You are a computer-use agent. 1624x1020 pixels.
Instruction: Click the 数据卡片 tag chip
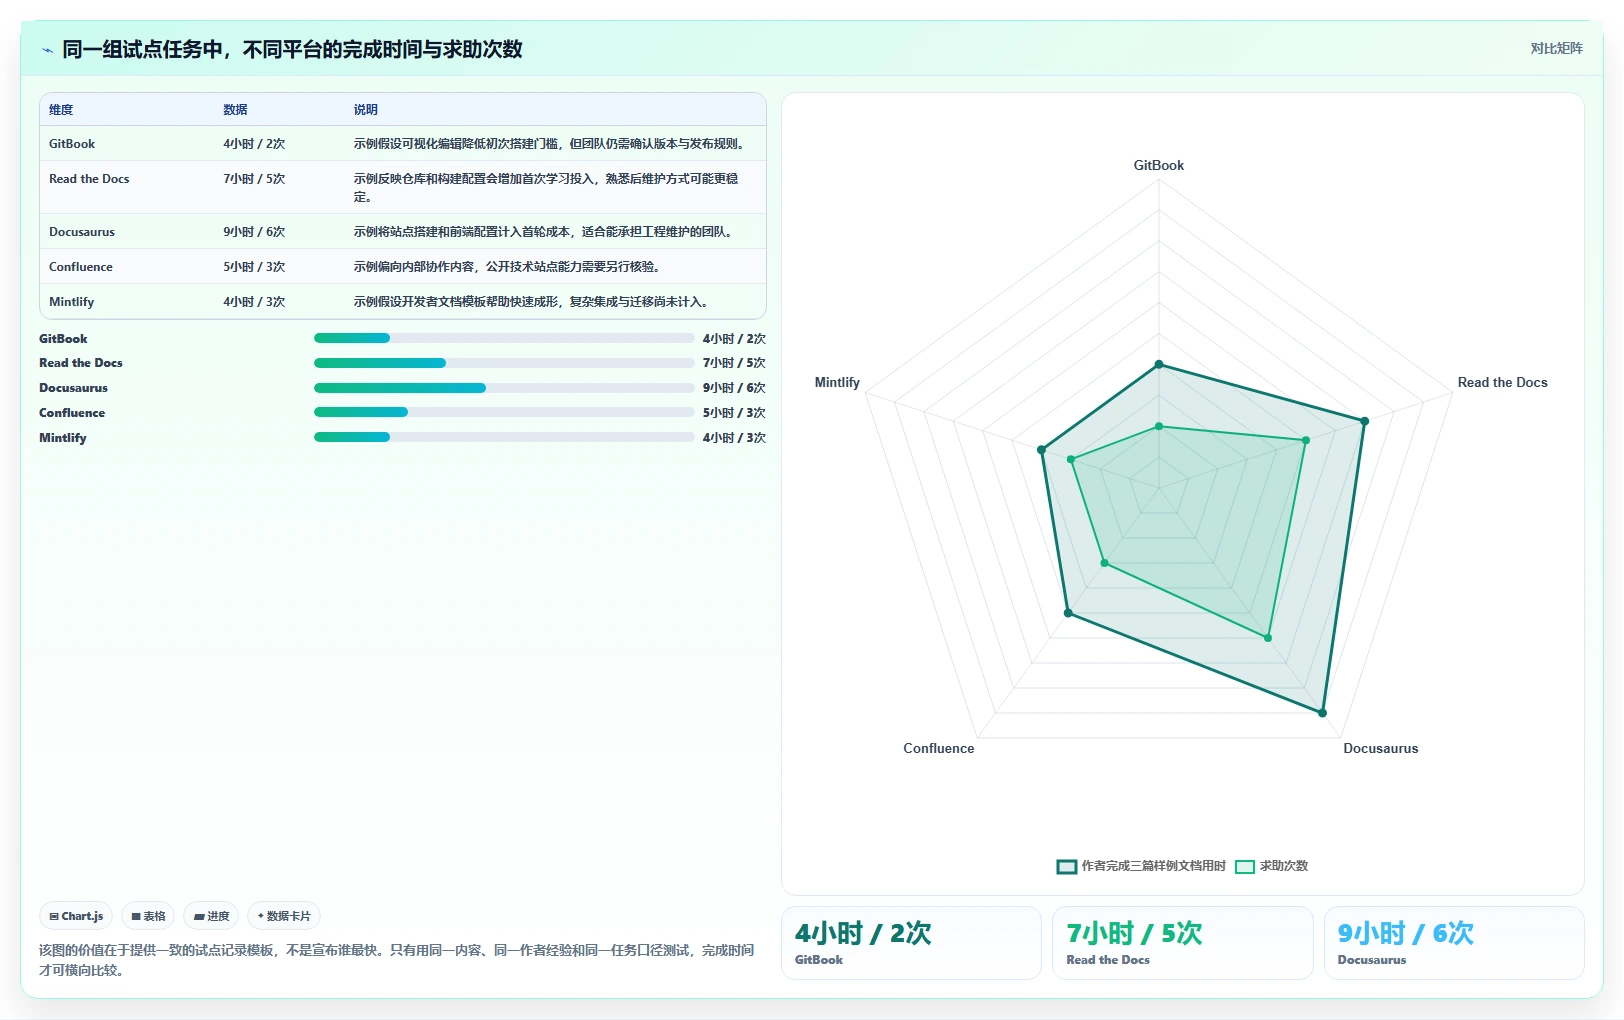coord(284,916)
